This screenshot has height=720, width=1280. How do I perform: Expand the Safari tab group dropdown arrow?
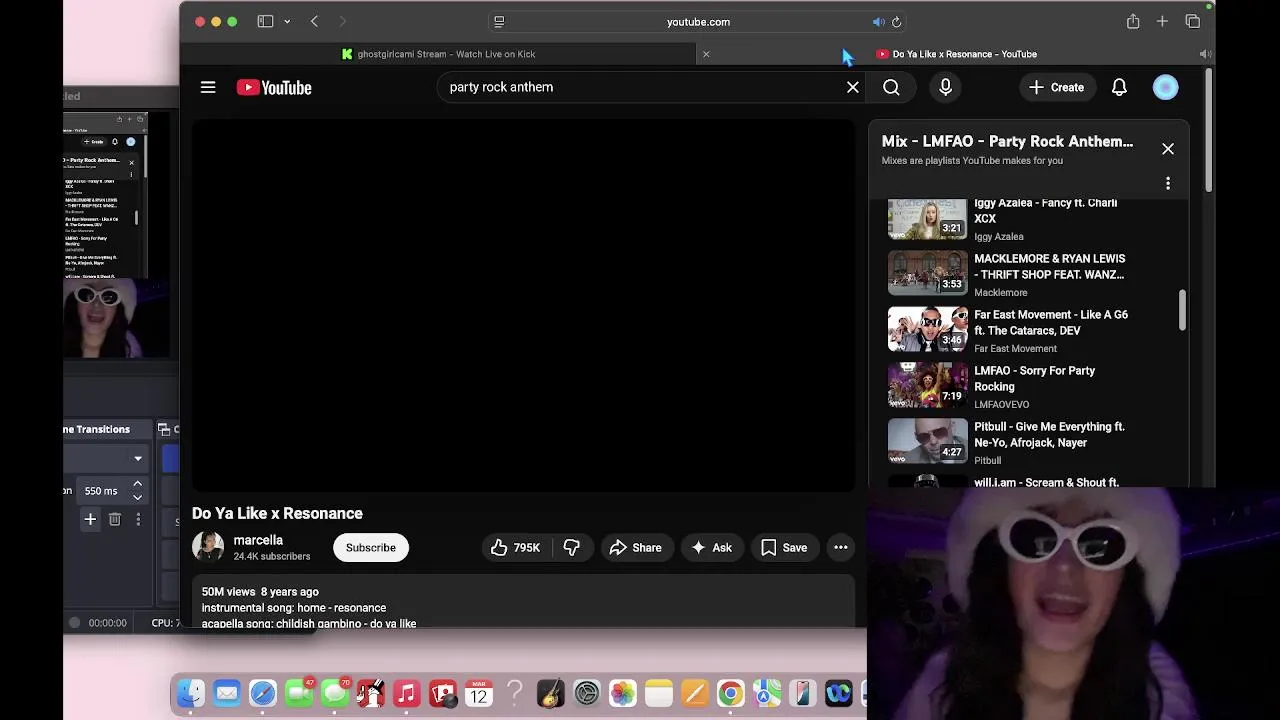point(287,21)
